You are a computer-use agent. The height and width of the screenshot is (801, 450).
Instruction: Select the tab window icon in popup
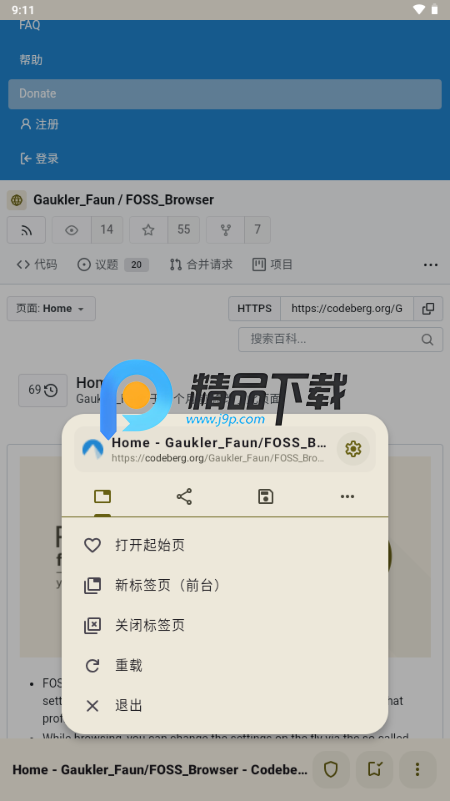click(103, 497)
